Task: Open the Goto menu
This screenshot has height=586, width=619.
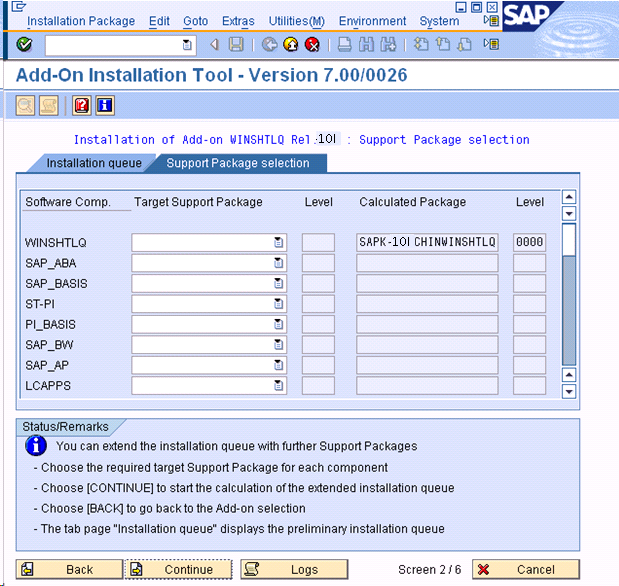Action: tap(195, 21)
